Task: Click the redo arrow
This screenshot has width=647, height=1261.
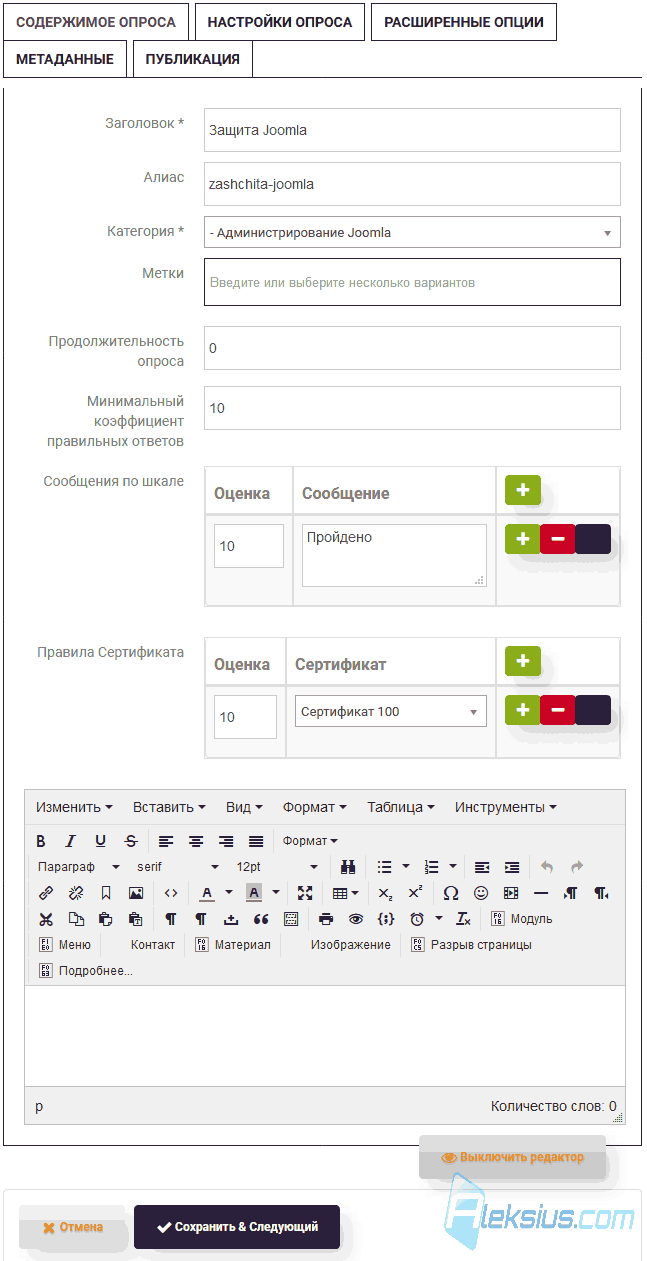Action: 577,867
